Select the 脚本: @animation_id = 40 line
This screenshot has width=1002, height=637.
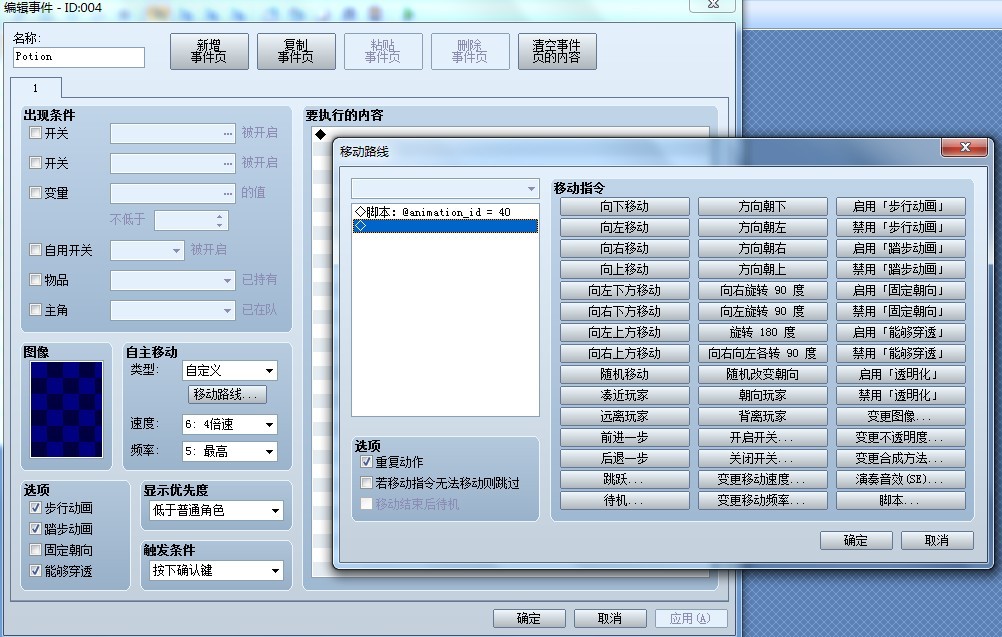[x=445, y=212]
